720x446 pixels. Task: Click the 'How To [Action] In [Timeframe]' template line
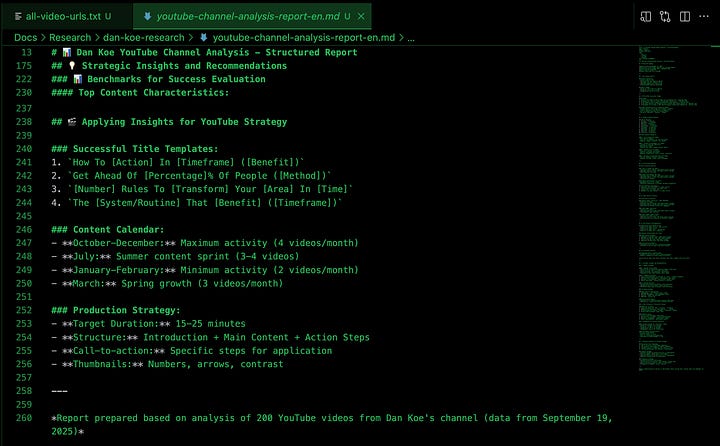pos(178,162)
